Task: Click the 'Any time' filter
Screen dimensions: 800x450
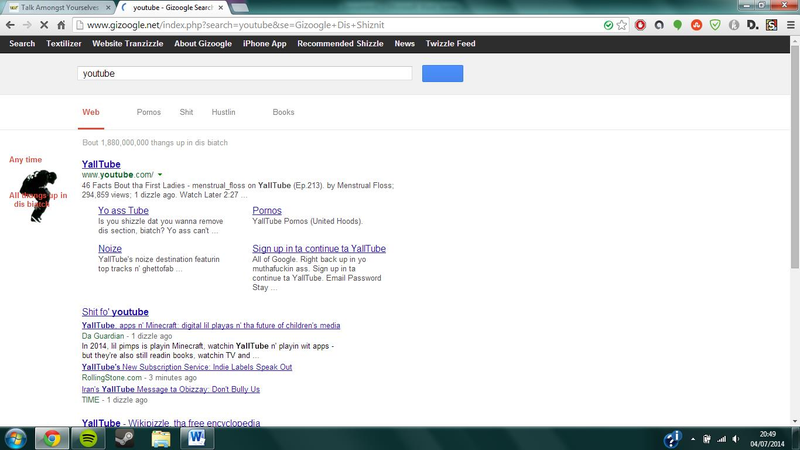Action: [x=26, y=160]
